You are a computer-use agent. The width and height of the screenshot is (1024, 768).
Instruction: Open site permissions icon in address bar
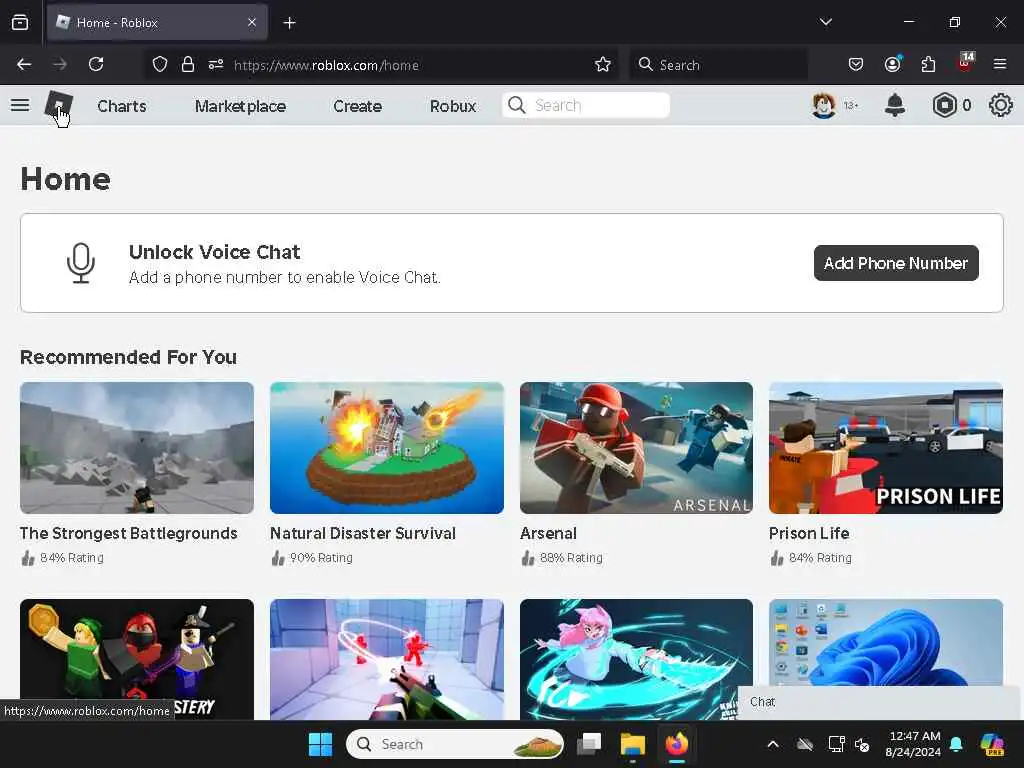216,64
